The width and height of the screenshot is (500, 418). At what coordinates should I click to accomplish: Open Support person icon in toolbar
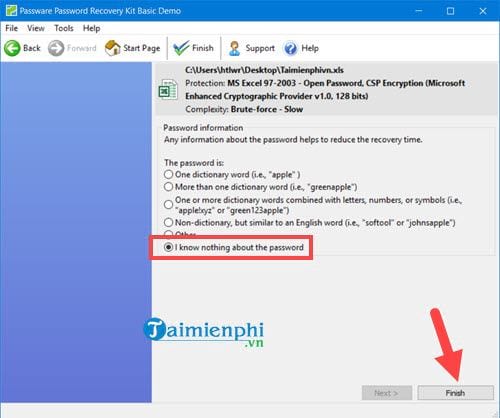coord(234,48)
